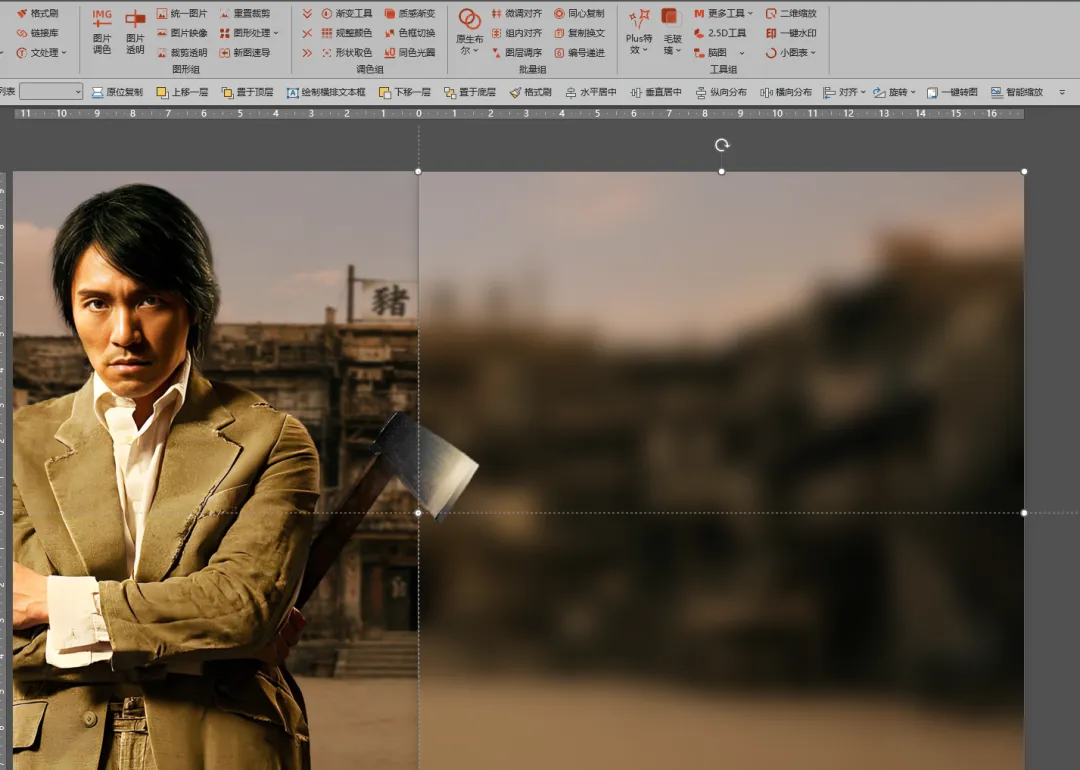This screenshot has width=1080, height=770.
Task: Click 下移一层
Action: (405, 92)
